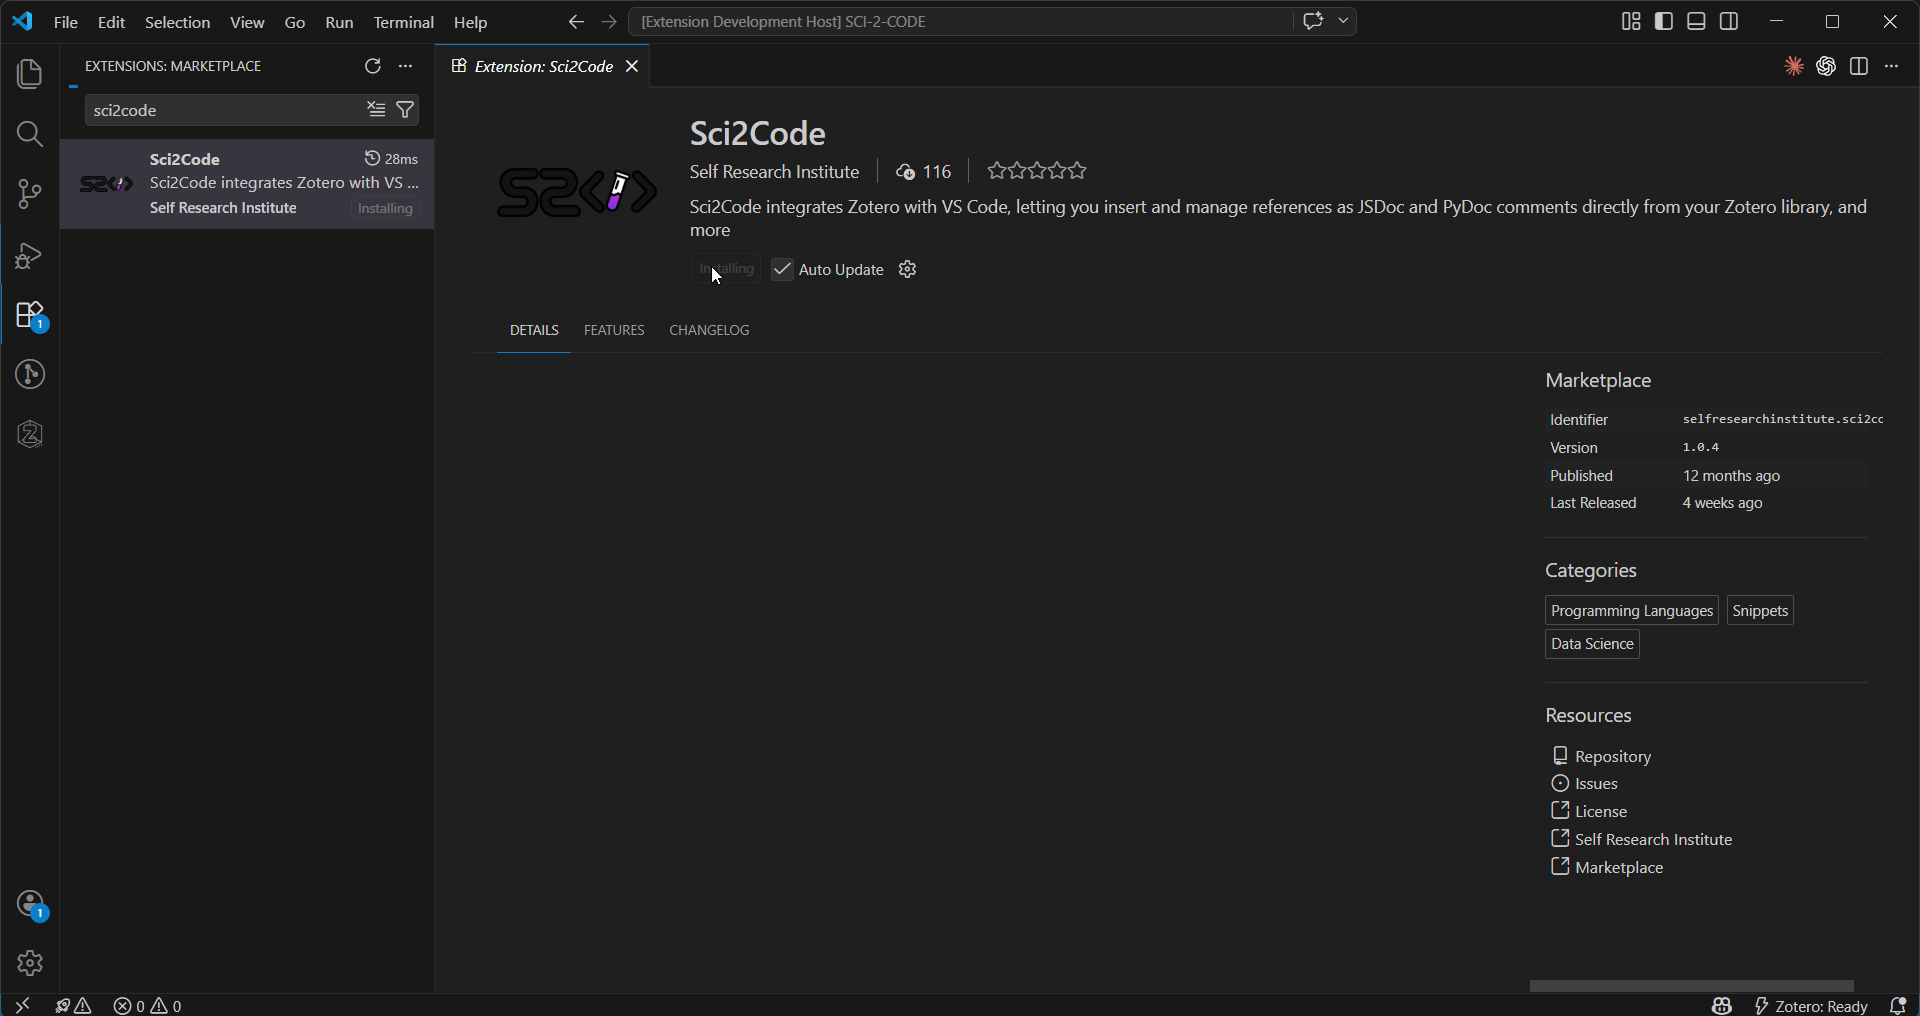
Task: Toggle bottom panel visibility
Action: (x=1696, y=21)
